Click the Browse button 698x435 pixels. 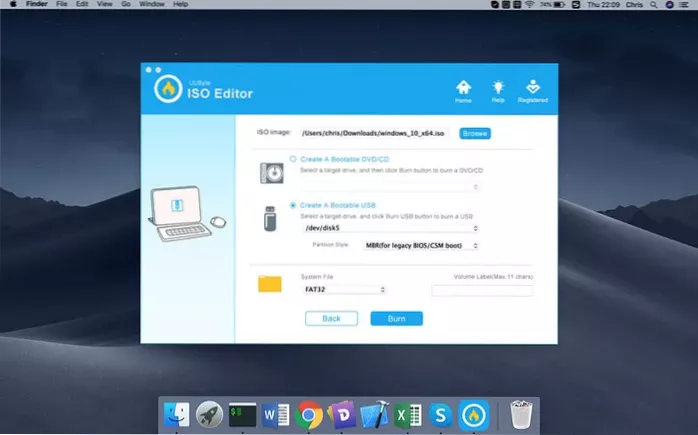[475, 133]
